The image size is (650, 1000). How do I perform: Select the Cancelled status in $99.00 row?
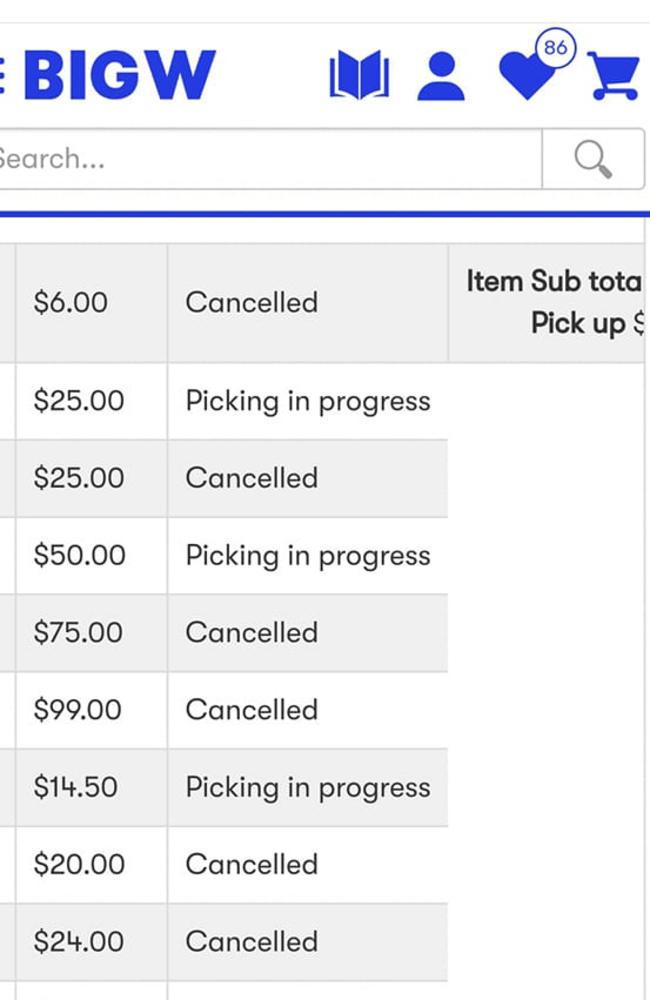tap(251, 710)
